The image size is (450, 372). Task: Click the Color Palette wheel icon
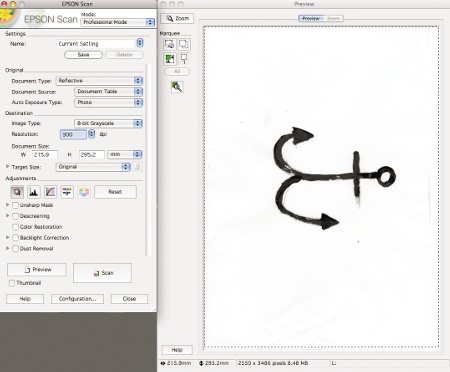(x=84, y=192)
